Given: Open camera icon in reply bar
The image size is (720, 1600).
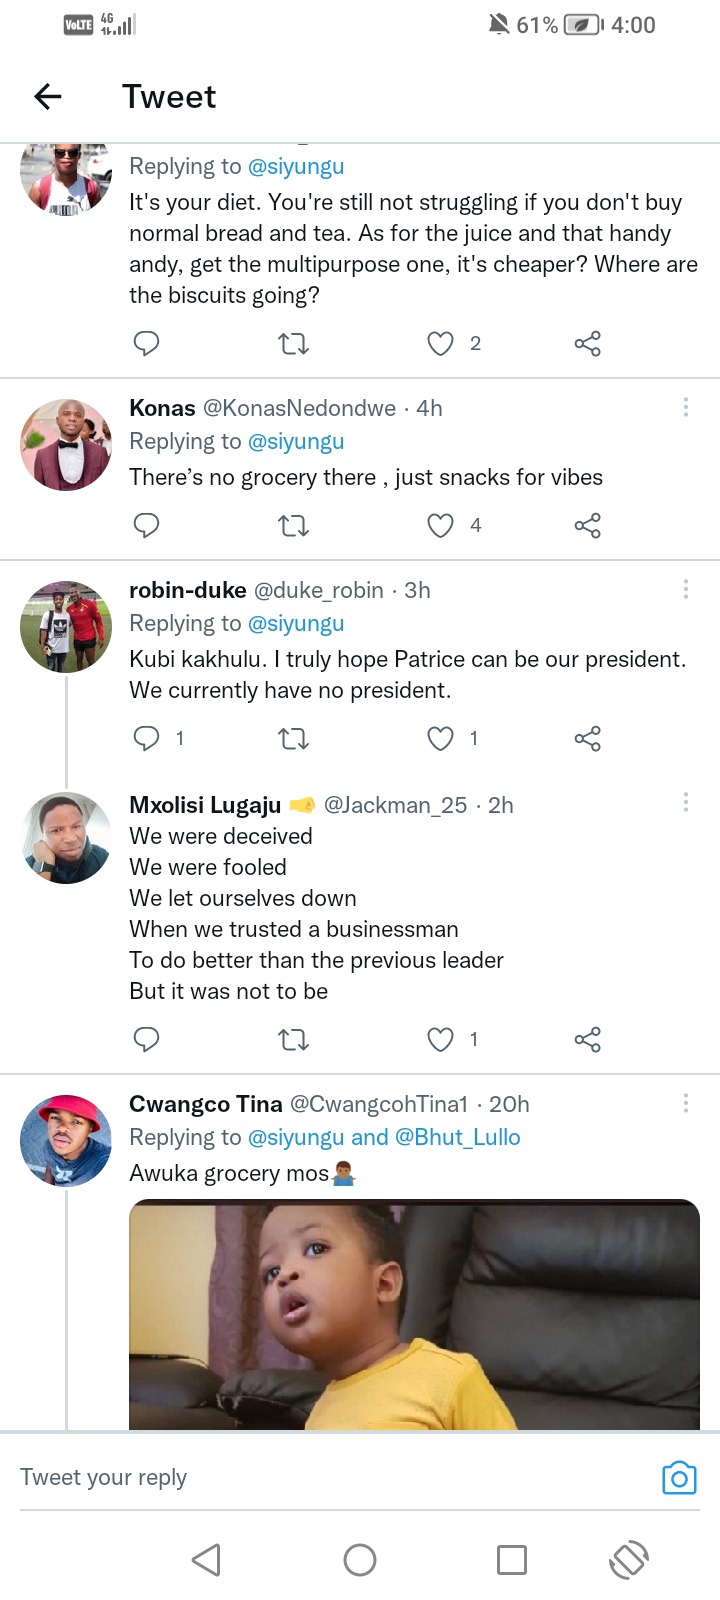Looking at the screenshot, I should click(x=679, y=1478).
